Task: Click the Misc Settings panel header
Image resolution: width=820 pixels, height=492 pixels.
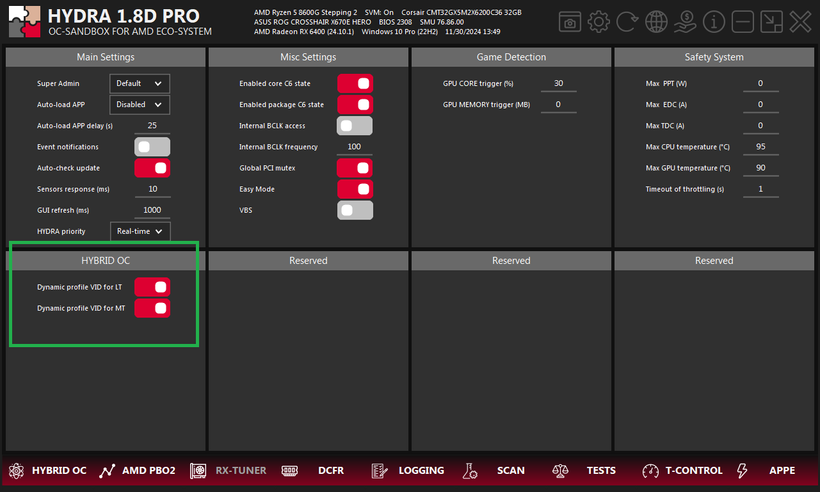Action: 308,57
